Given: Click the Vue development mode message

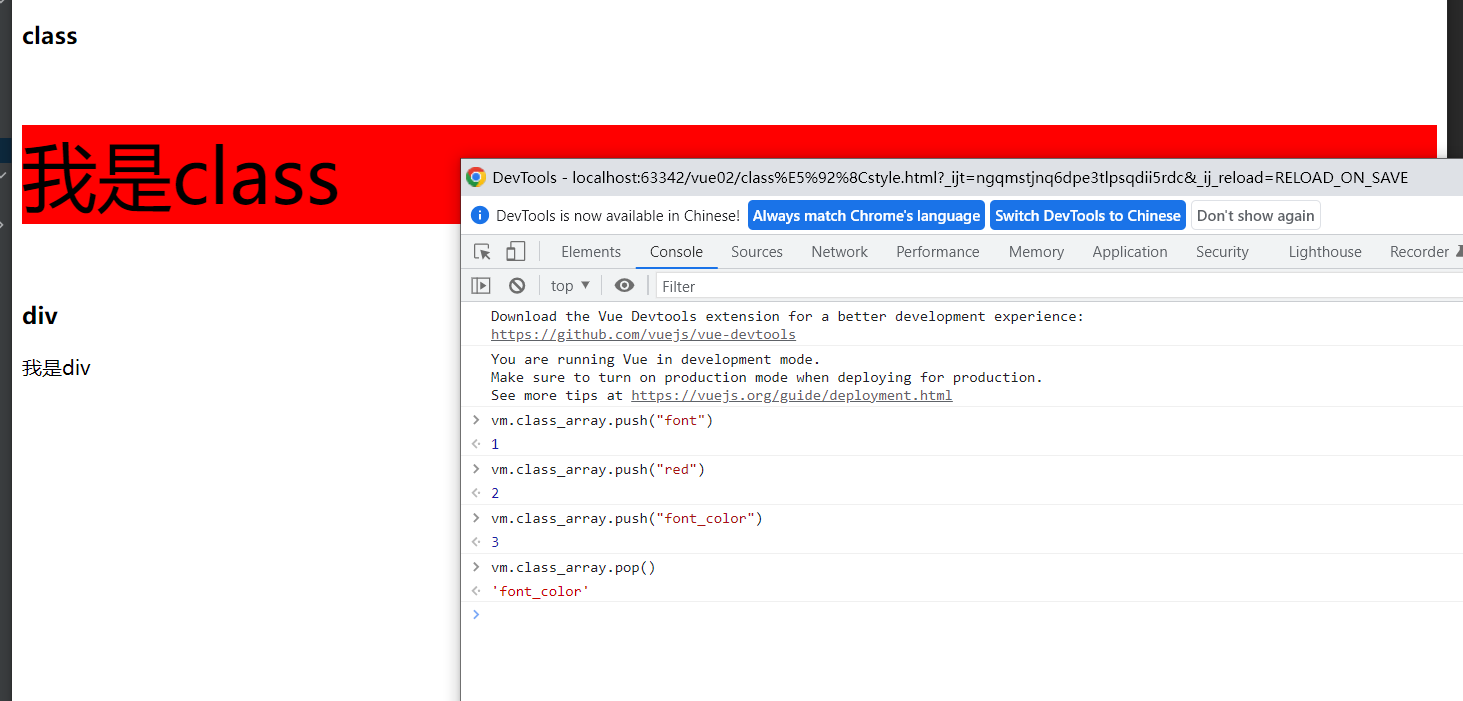Looking at the screenshot, I should click(x=767, y=377).
